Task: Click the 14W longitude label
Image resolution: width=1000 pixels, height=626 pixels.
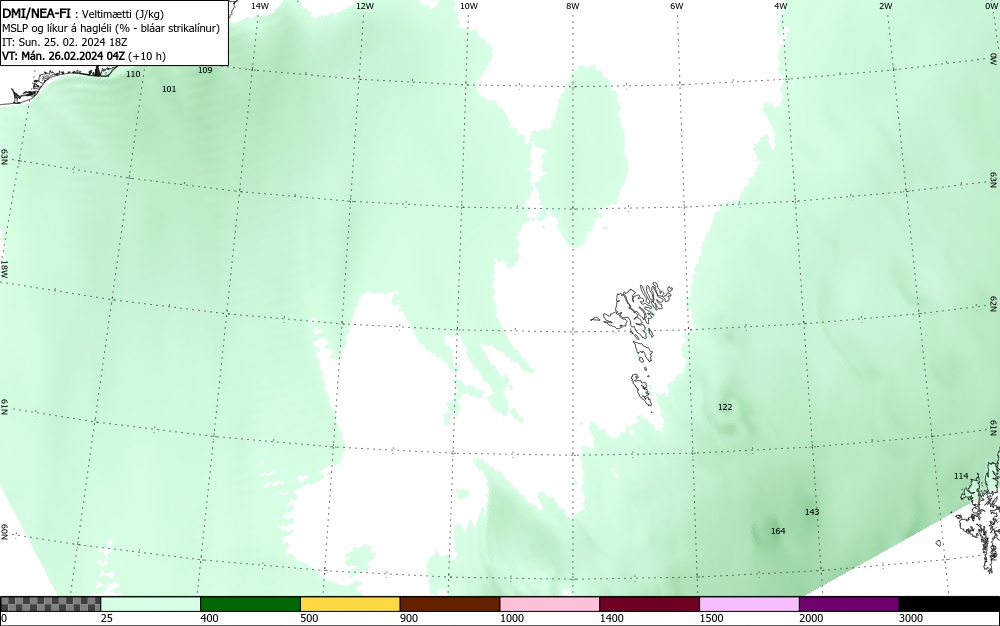Action: (260, 6)
